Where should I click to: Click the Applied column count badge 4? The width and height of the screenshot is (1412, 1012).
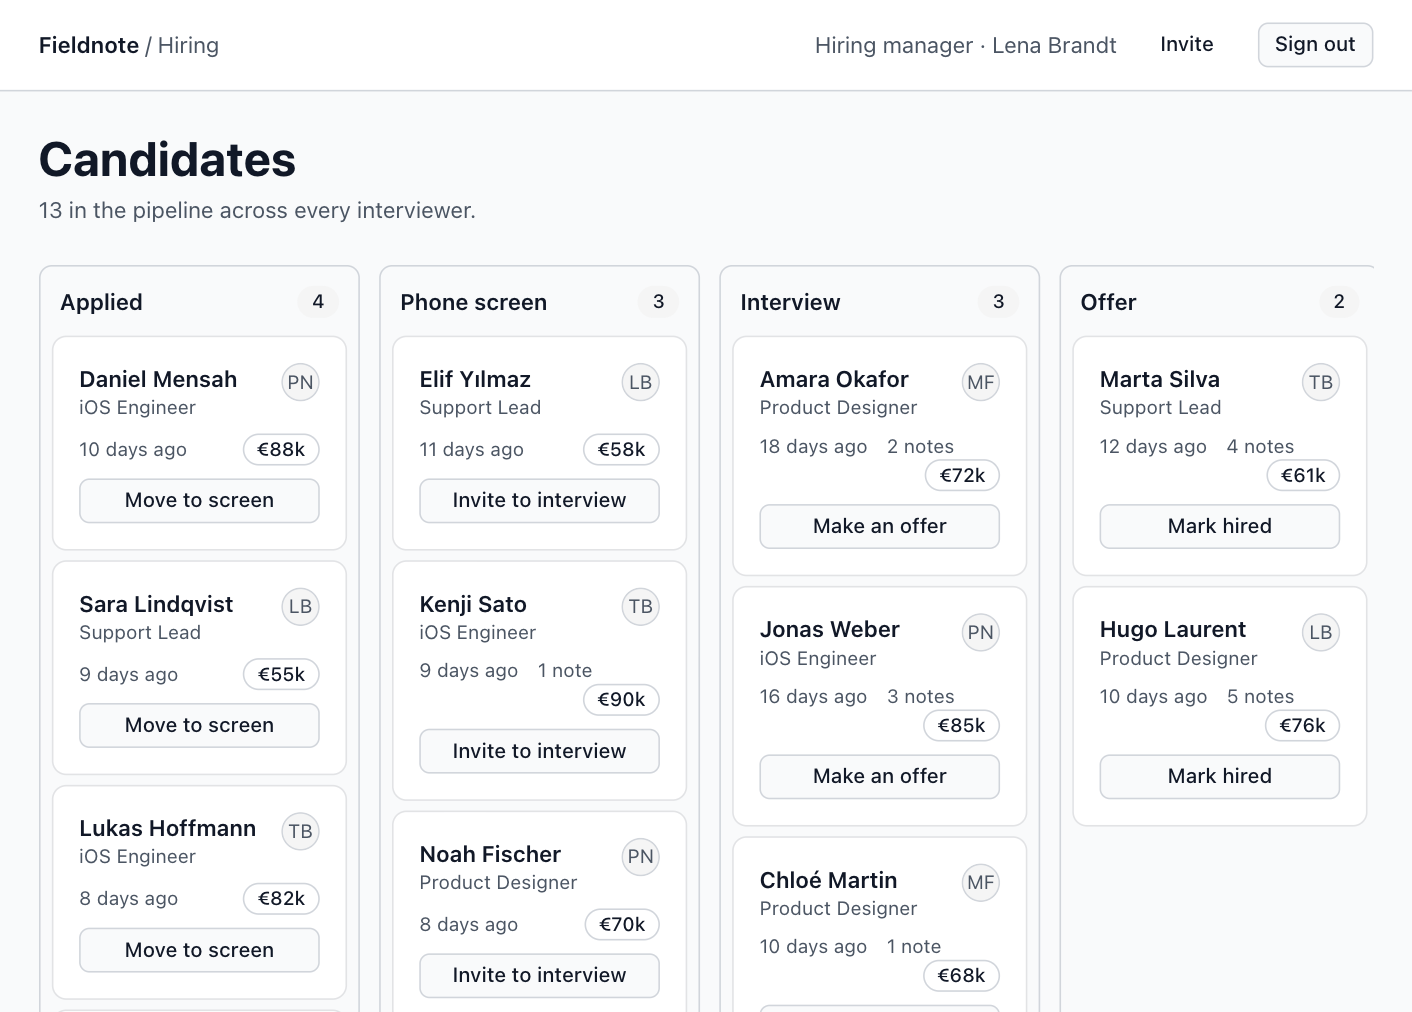[318, 302]
